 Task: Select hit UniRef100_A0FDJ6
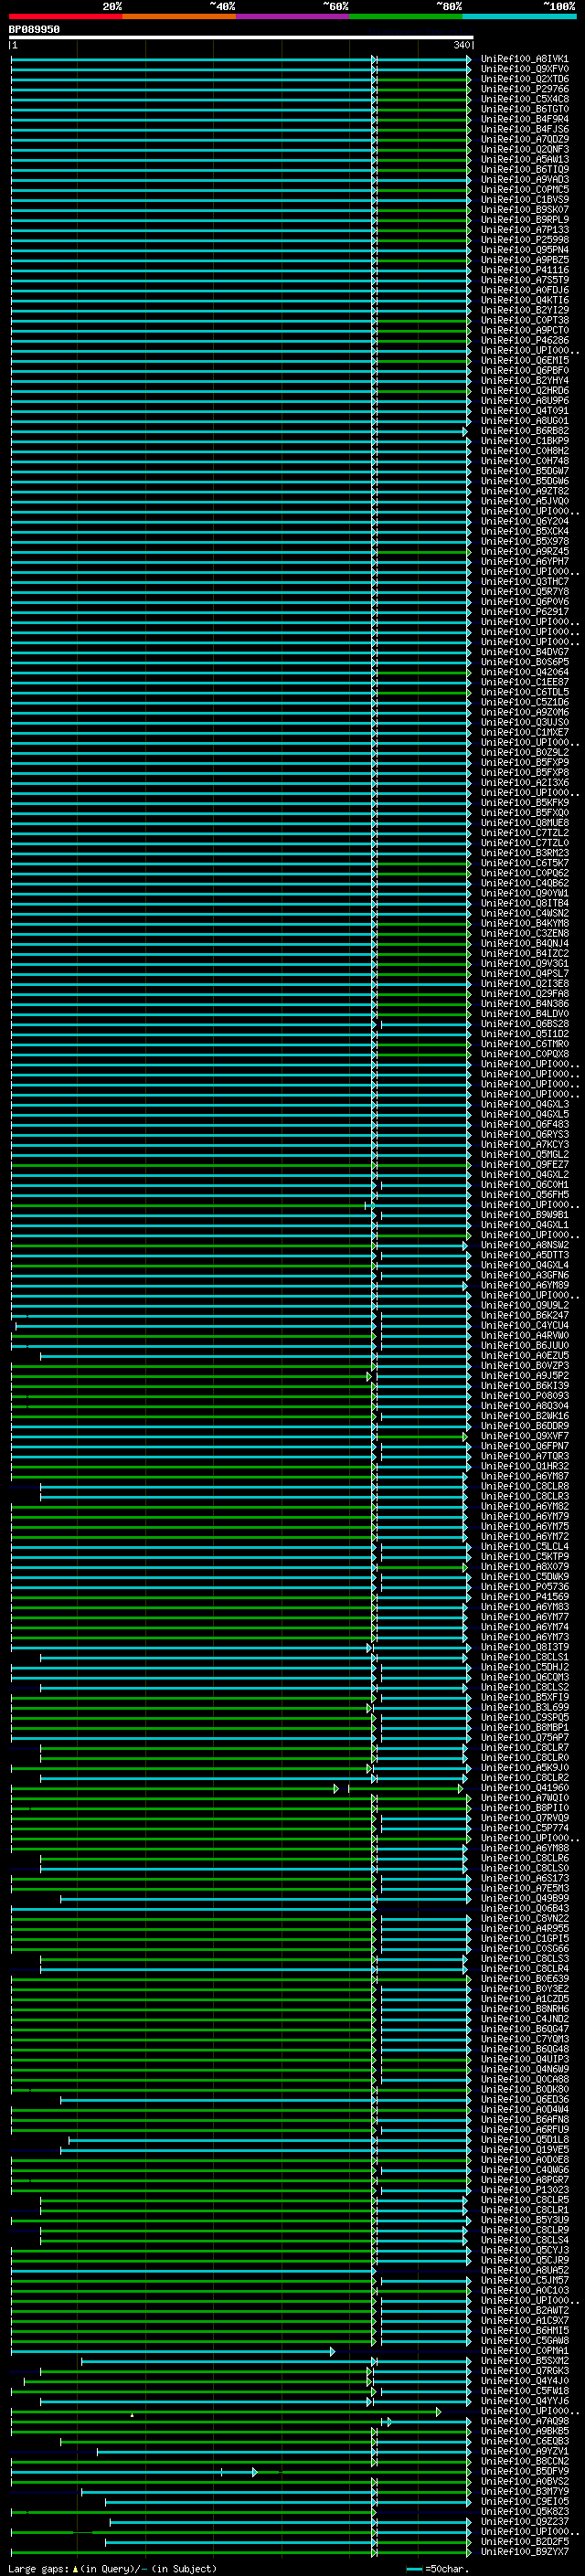click(x=525, y=290)
